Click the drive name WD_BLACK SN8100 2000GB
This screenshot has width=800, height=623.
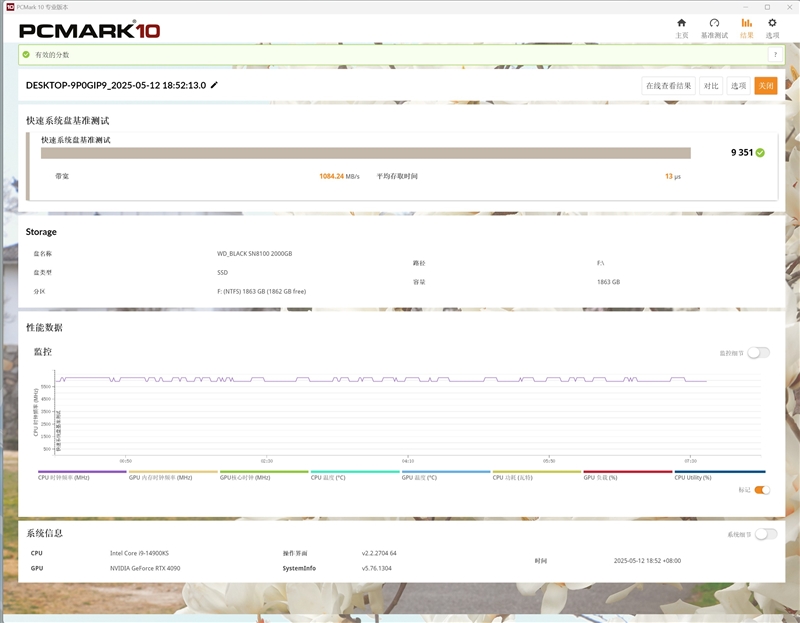[255, 254]
